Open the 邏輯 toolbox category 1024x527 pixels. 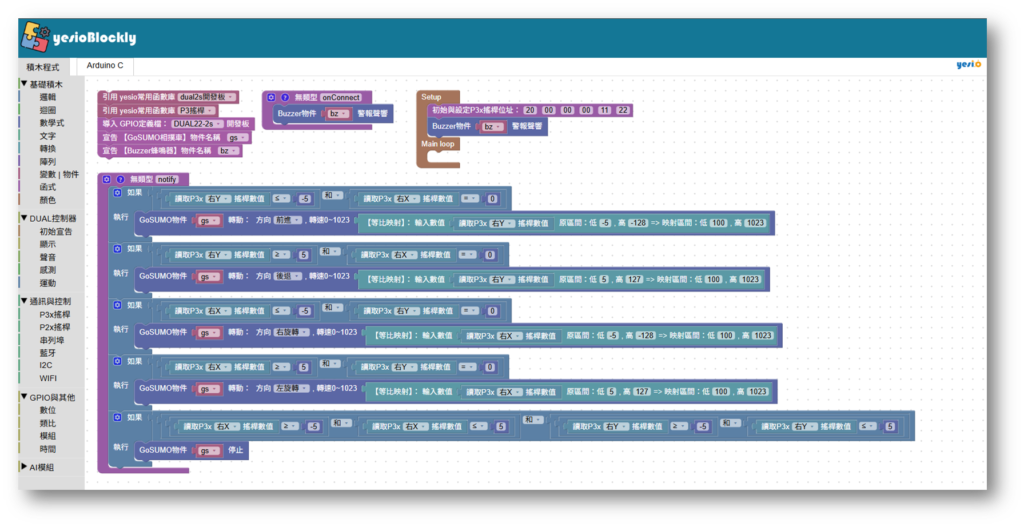click(48, 97)
